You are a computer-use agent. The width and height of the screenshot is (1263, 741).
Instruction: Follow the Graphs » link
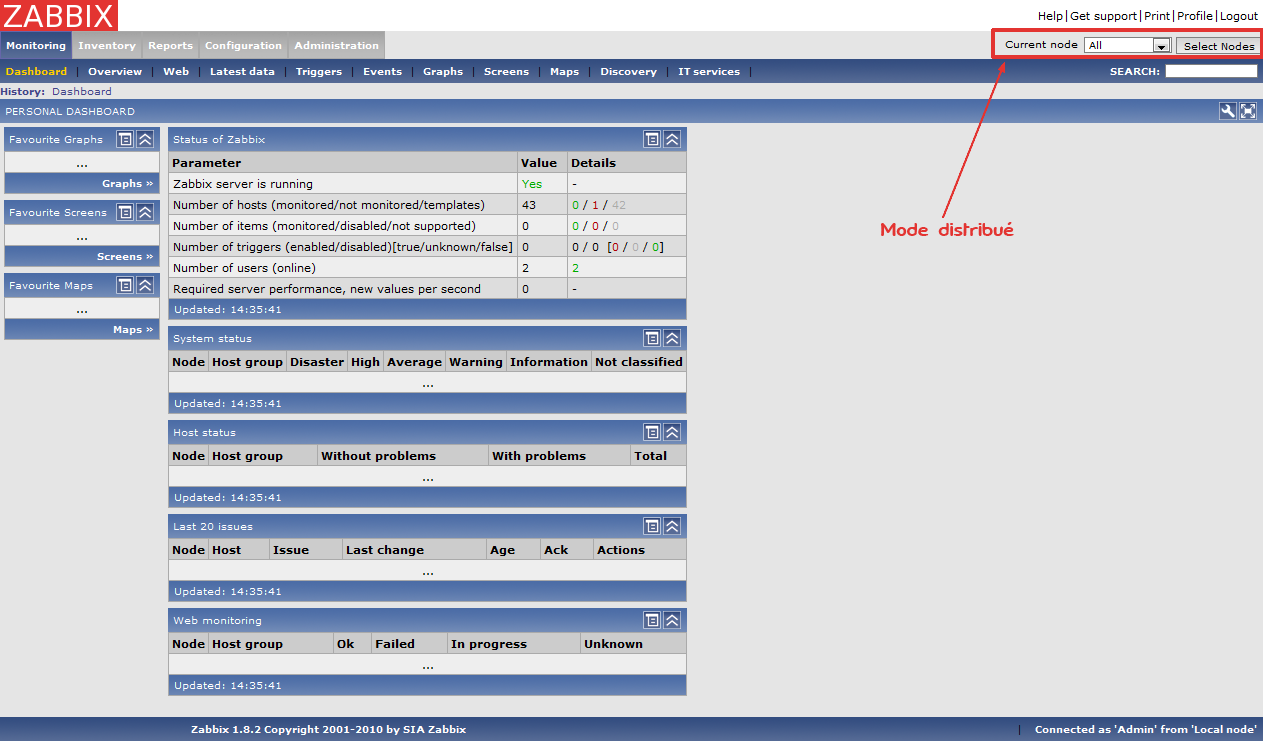[127, 184]
